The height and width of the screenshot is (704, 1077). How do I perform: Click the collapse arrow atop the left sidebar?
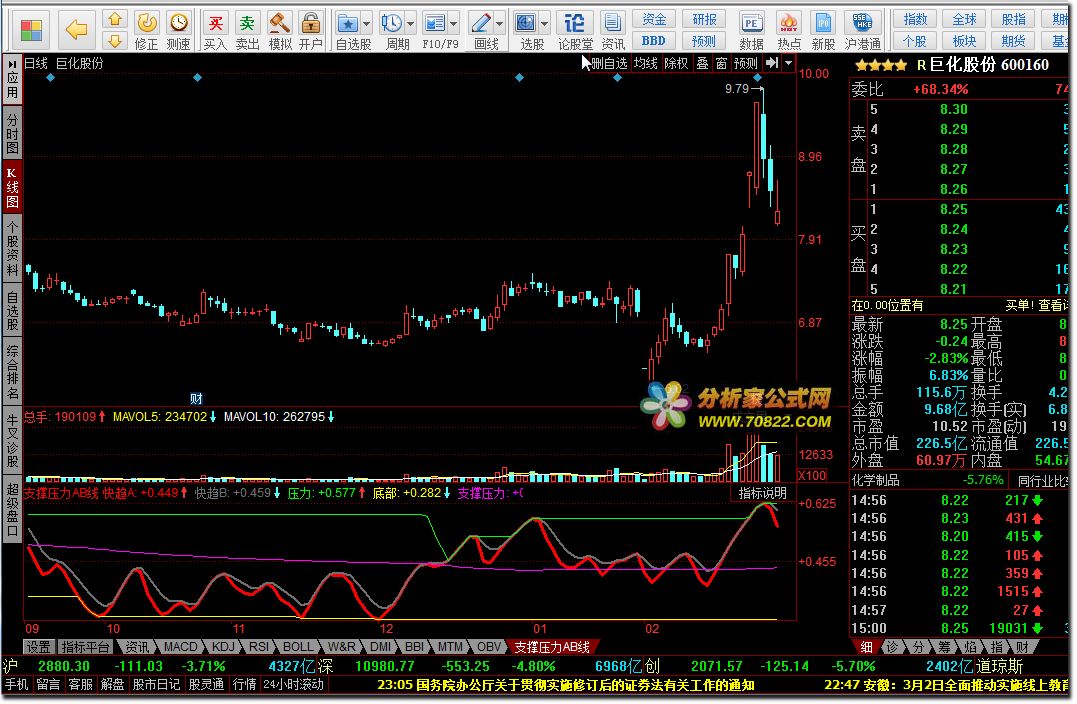tap(12, 63)
